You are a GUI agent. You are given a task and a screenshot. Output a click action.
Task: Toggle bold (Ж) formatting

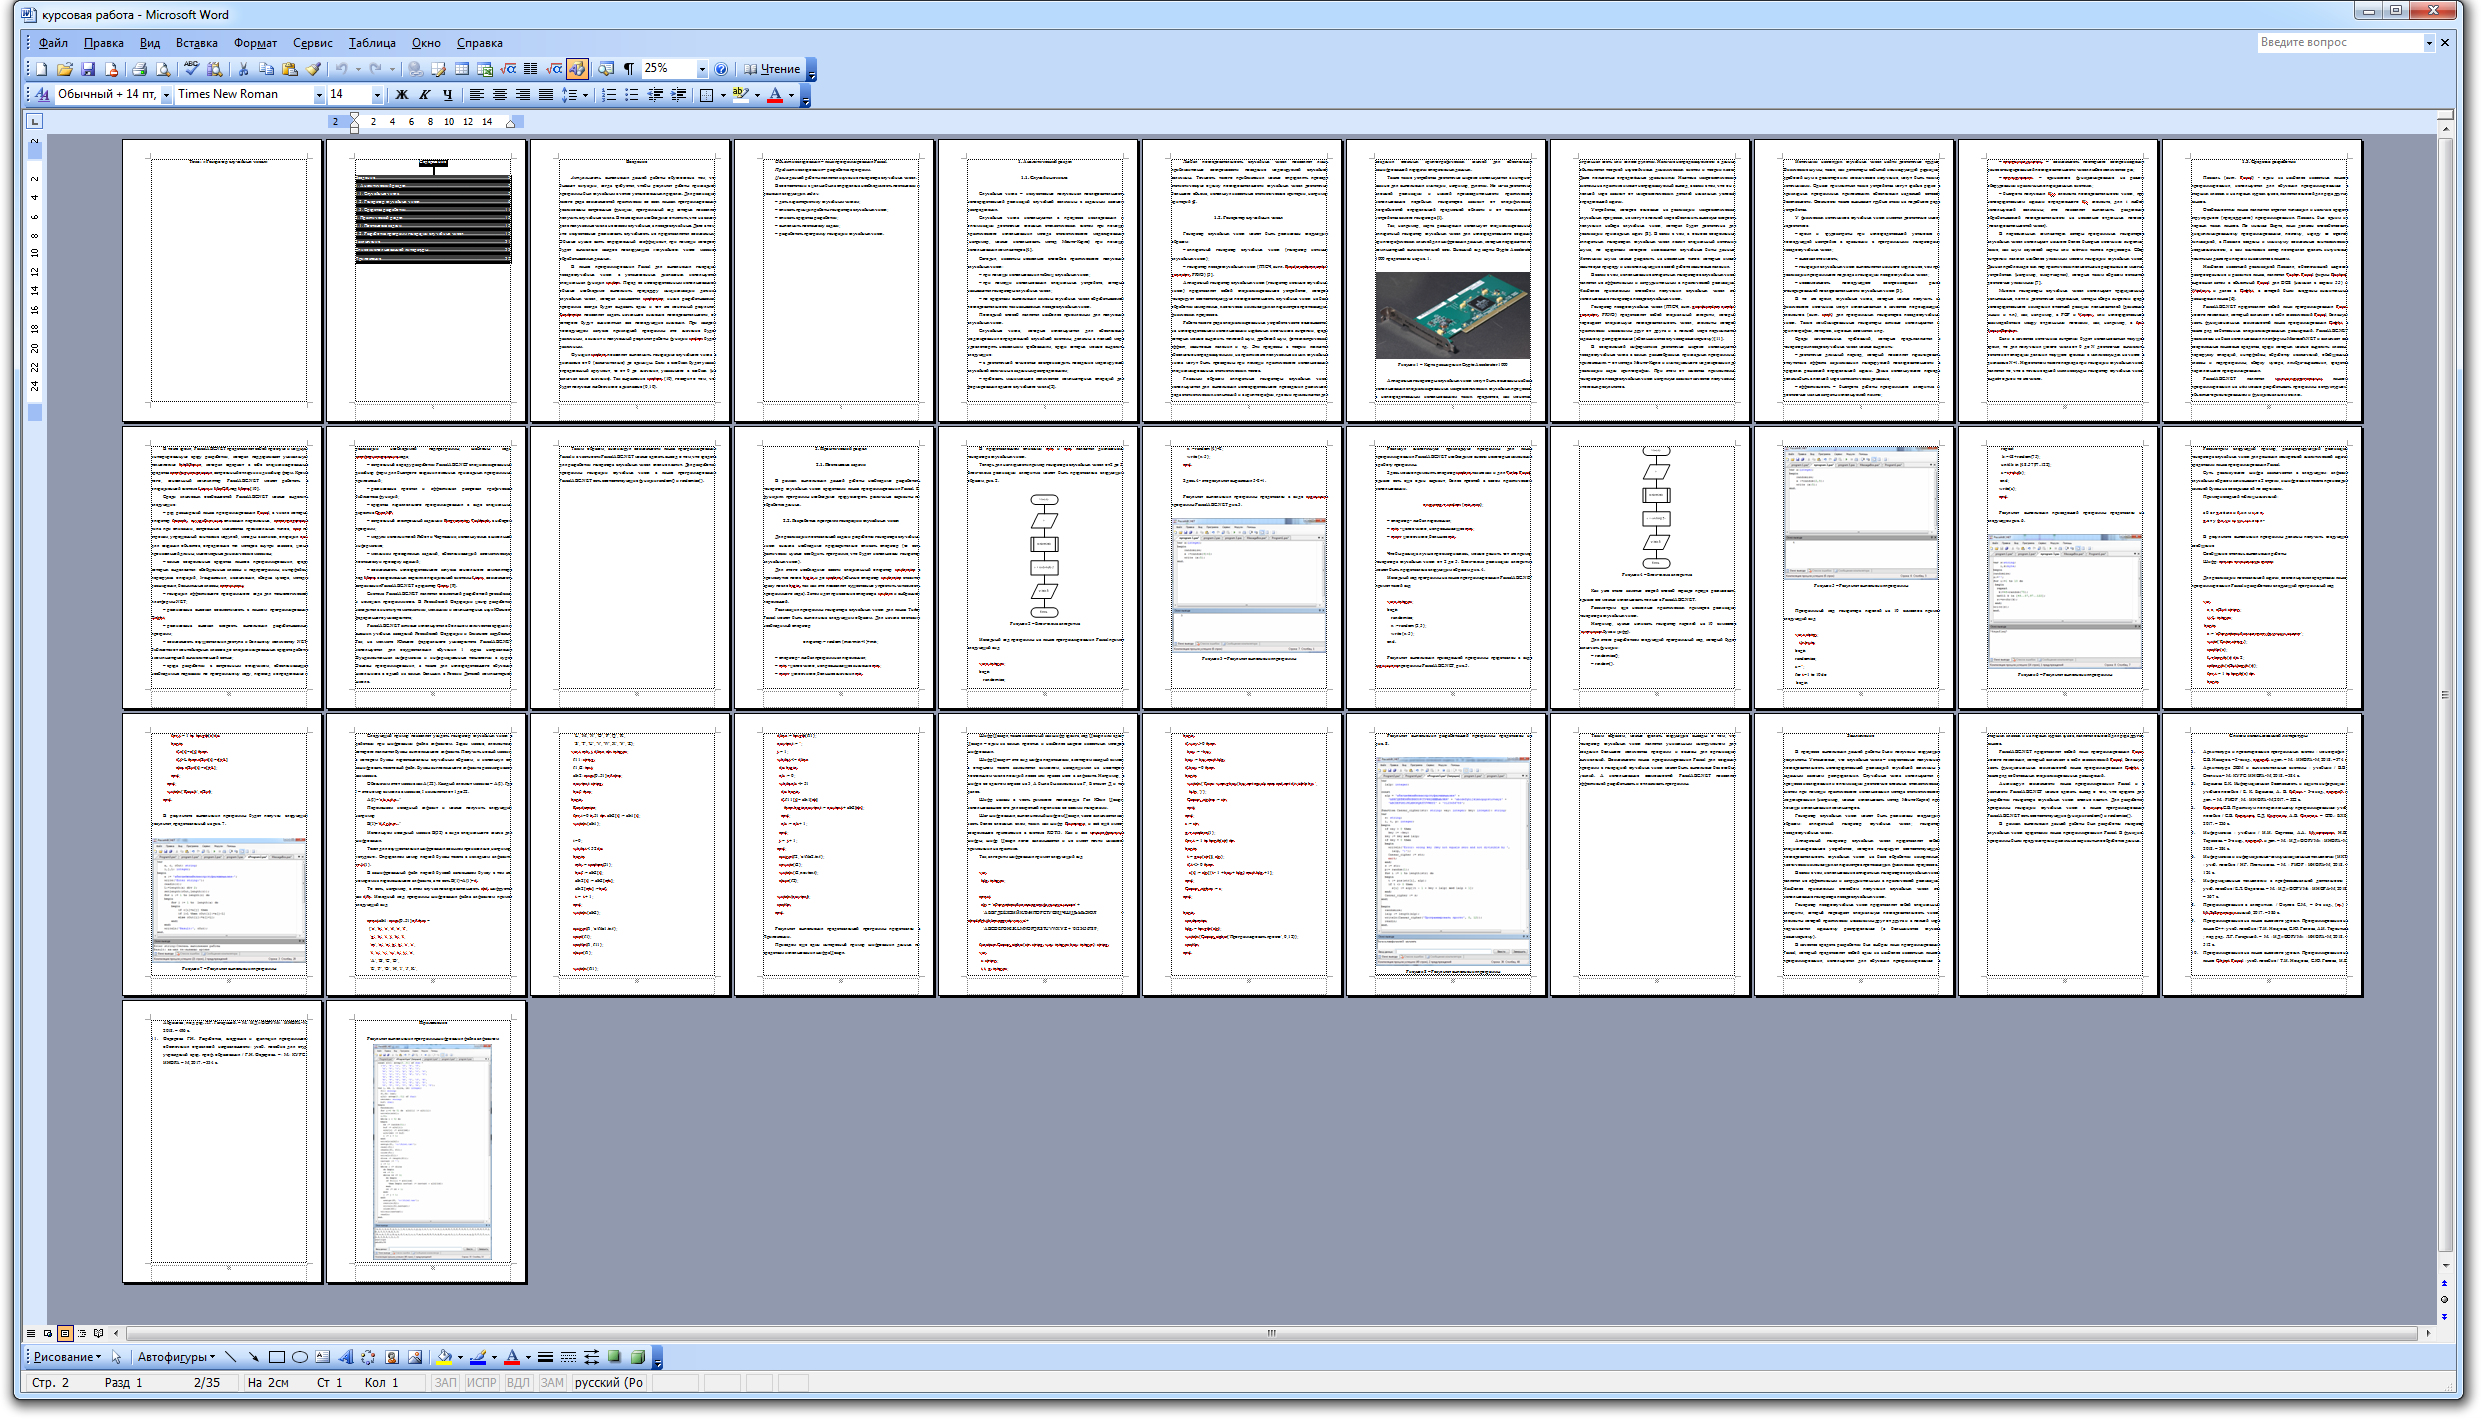402,95
